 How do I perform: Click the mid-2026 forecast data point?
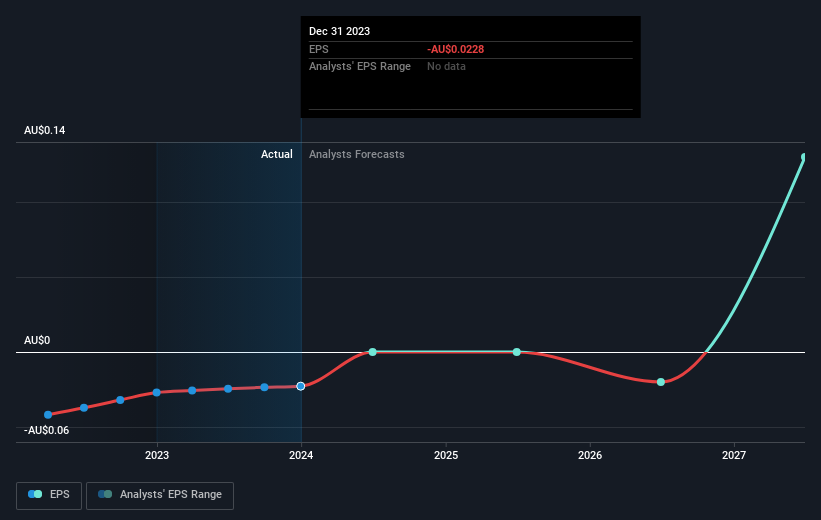pyautogui.click(x=661, y=382)
